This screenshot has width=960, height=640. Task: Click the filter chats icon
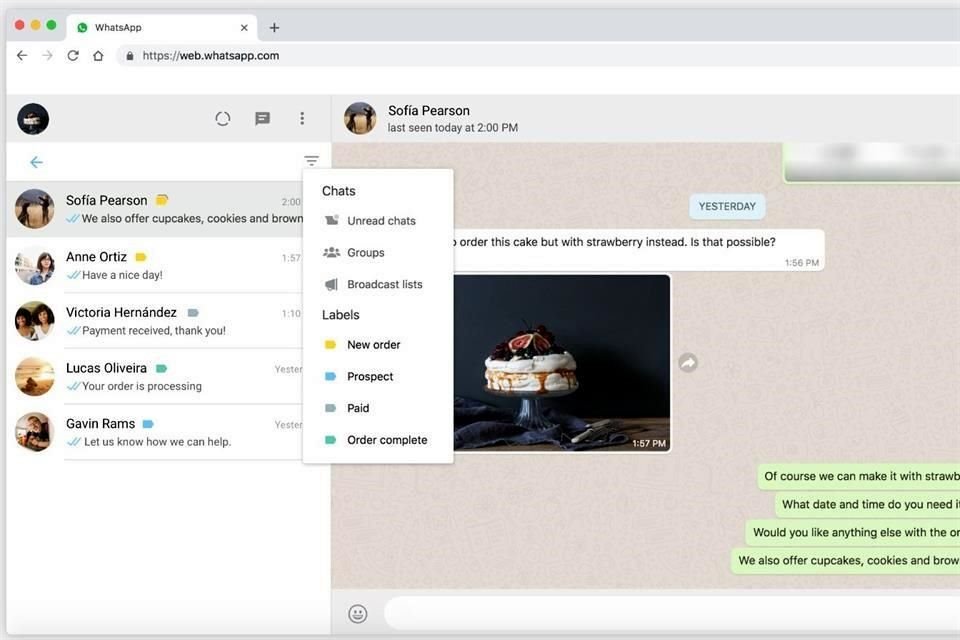pyautogui.click(x=311, y=160)
